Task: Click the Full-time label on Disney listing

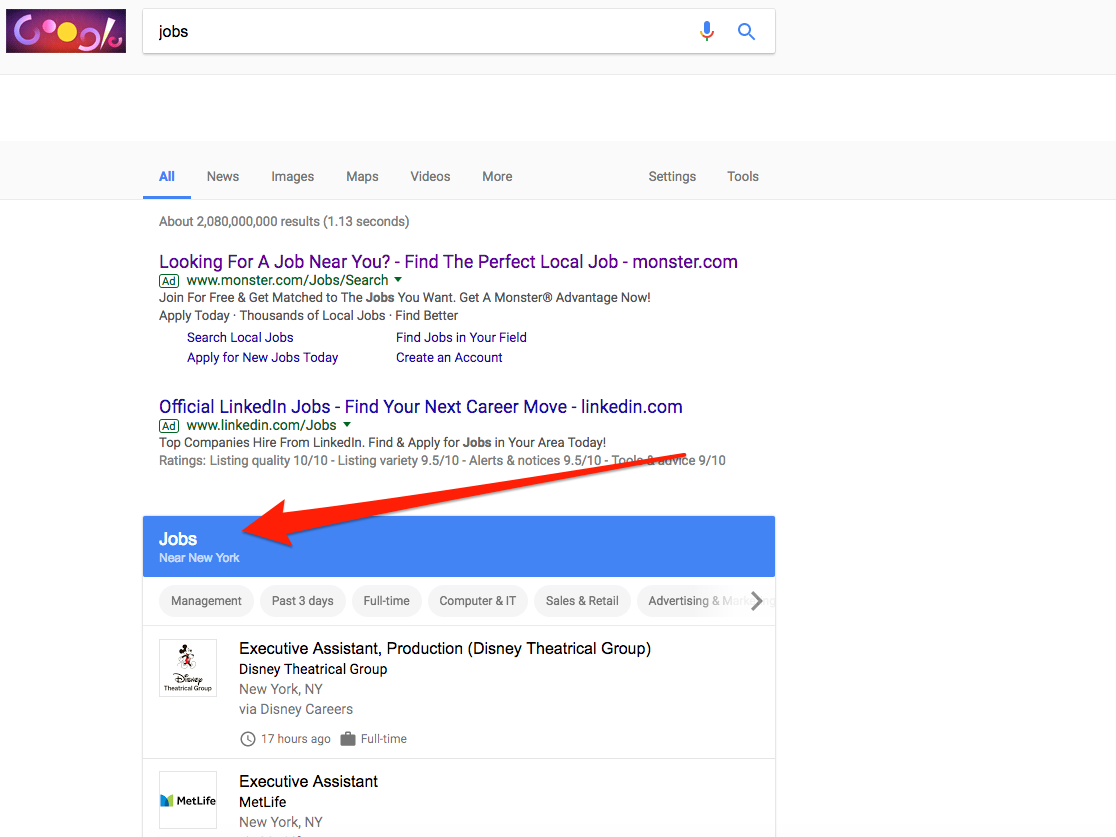Action: tap(384, 739)
